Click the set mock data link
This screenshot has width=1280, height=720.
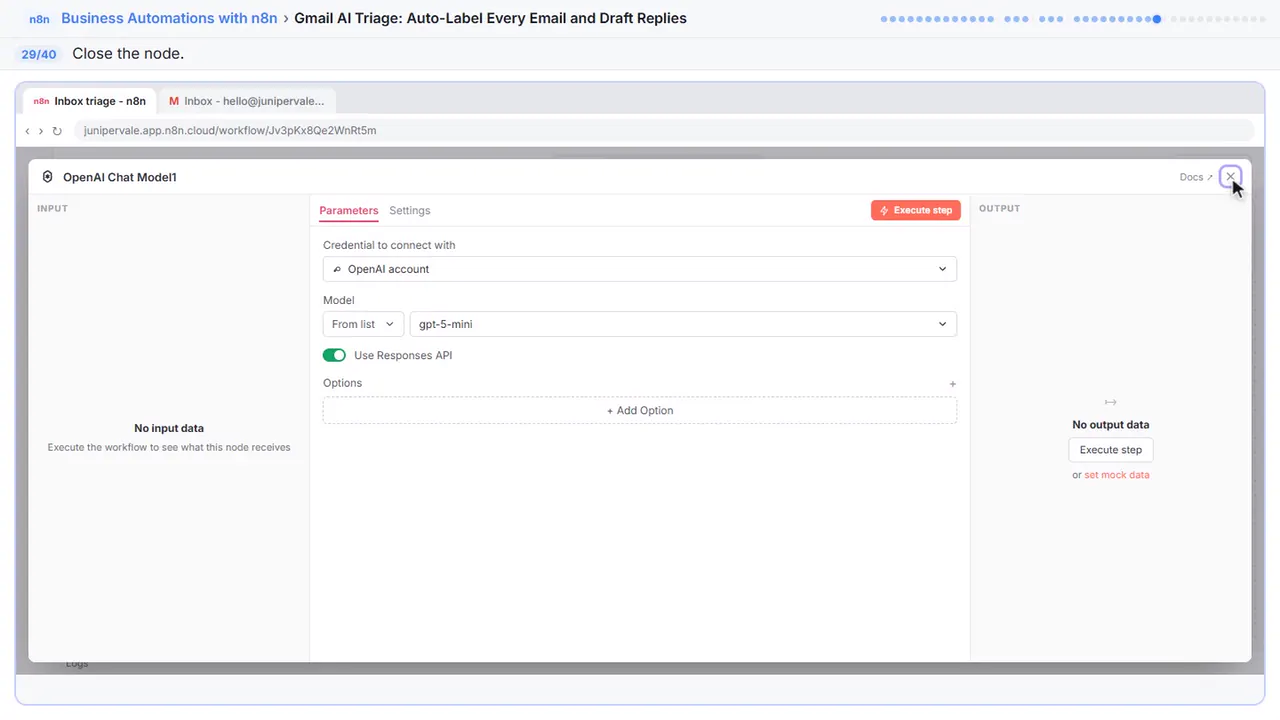pyautogui.click(x=1117, y=475)
